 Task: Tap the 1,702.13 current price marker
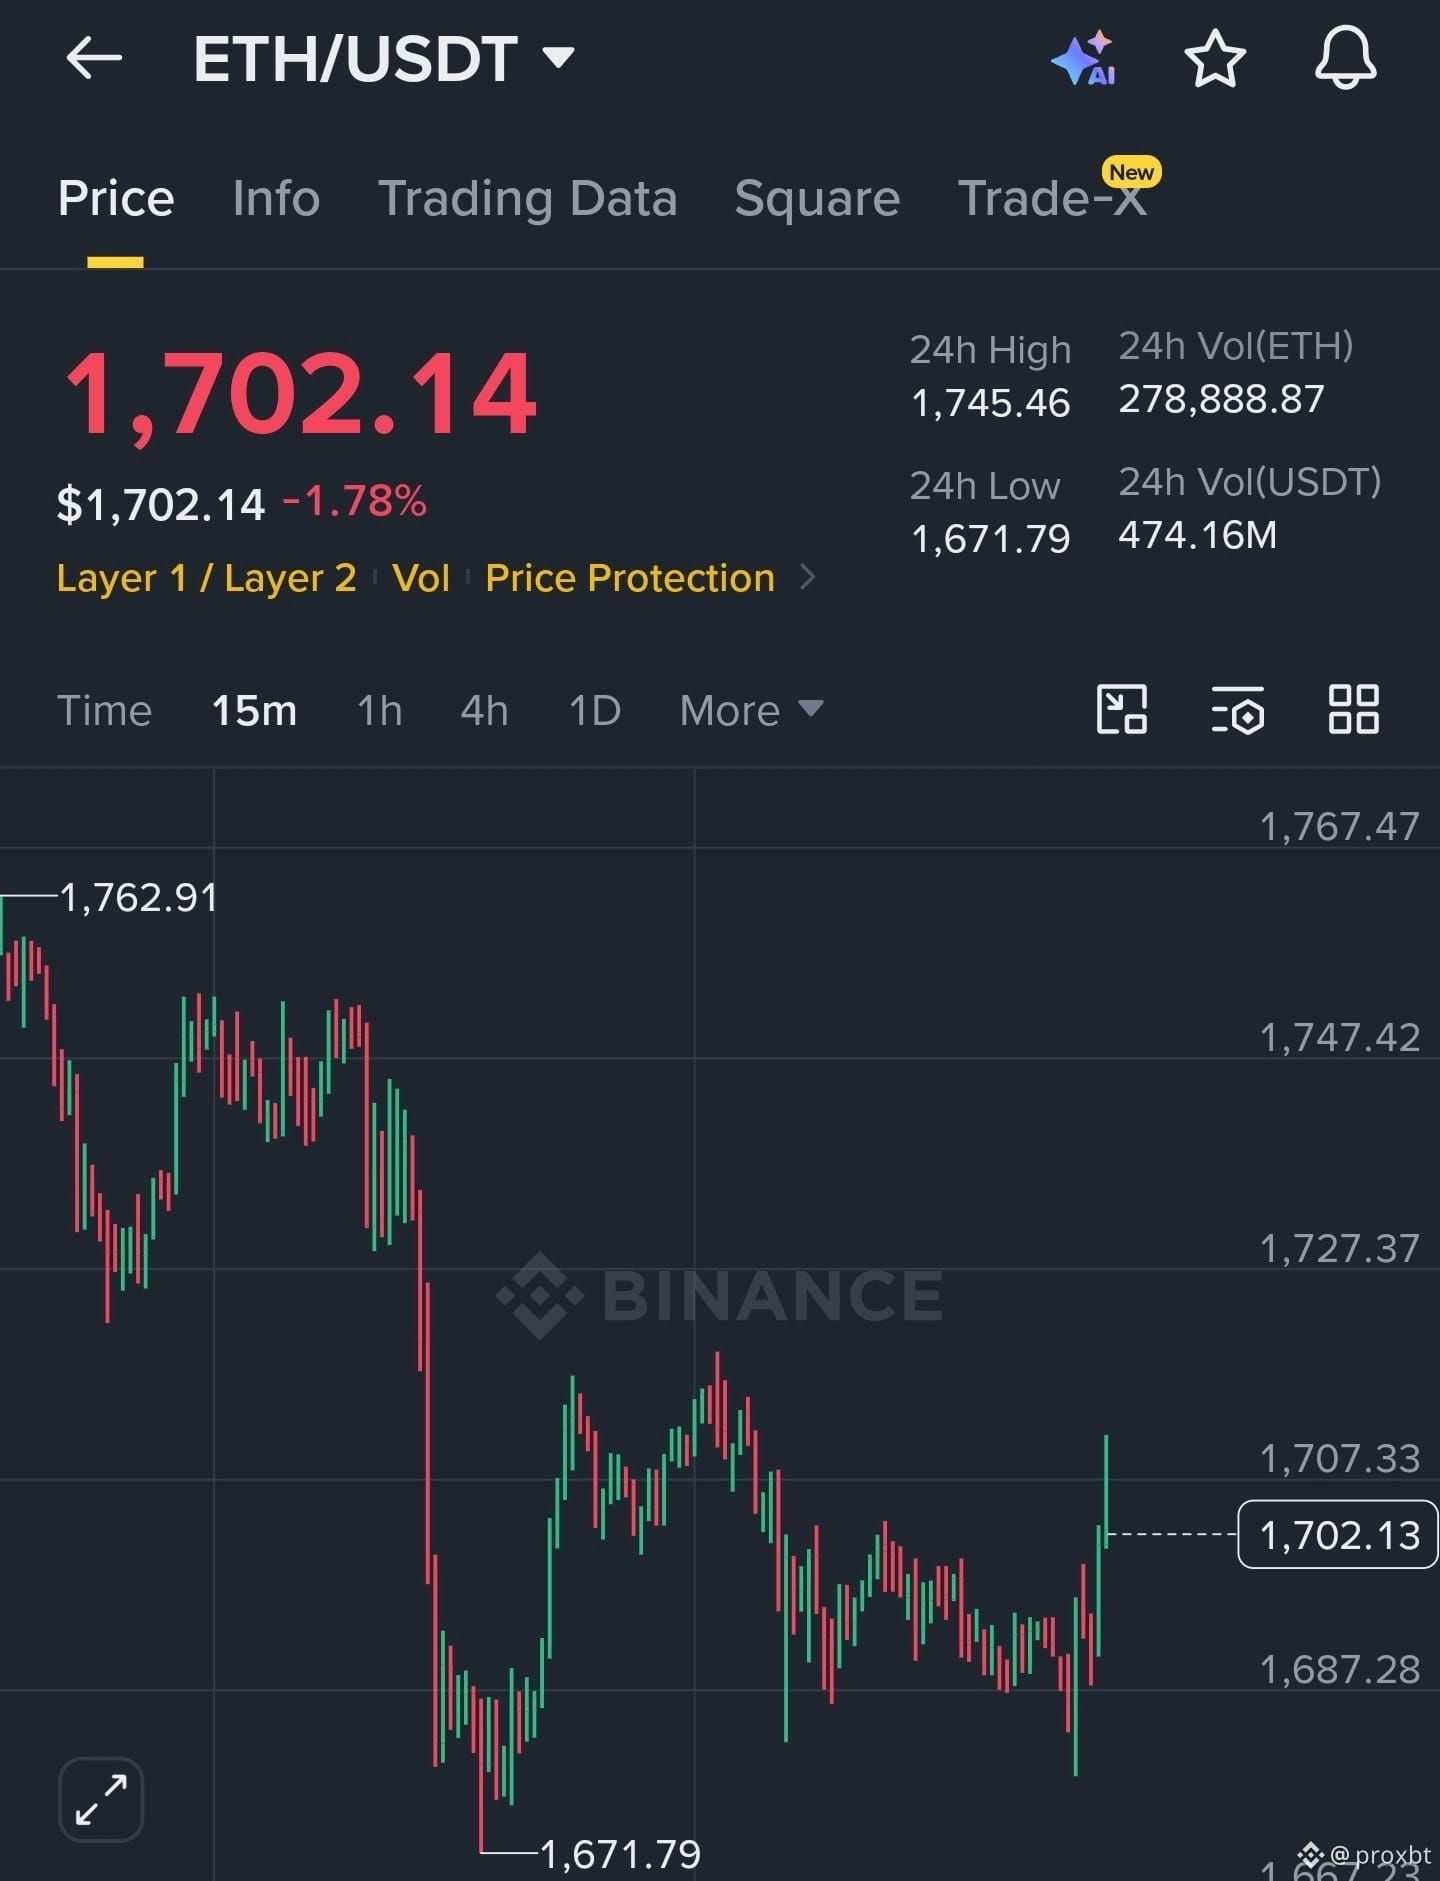click(1338, 1534)
